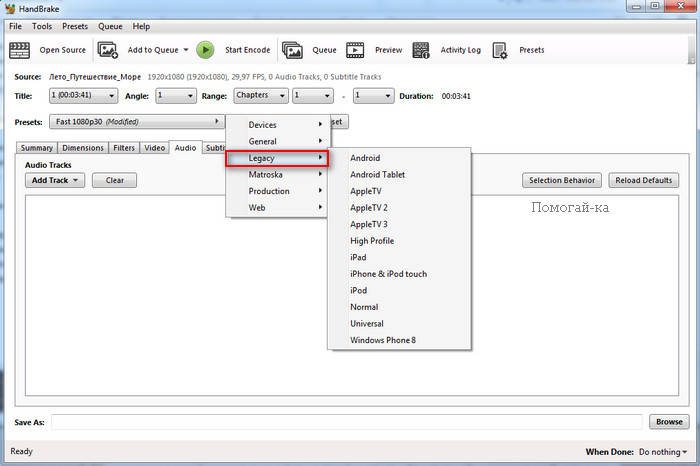Switch to the Summary tab
Image resolution: width=700 pixels, height=466 pixels.
[x=37, y=148]
